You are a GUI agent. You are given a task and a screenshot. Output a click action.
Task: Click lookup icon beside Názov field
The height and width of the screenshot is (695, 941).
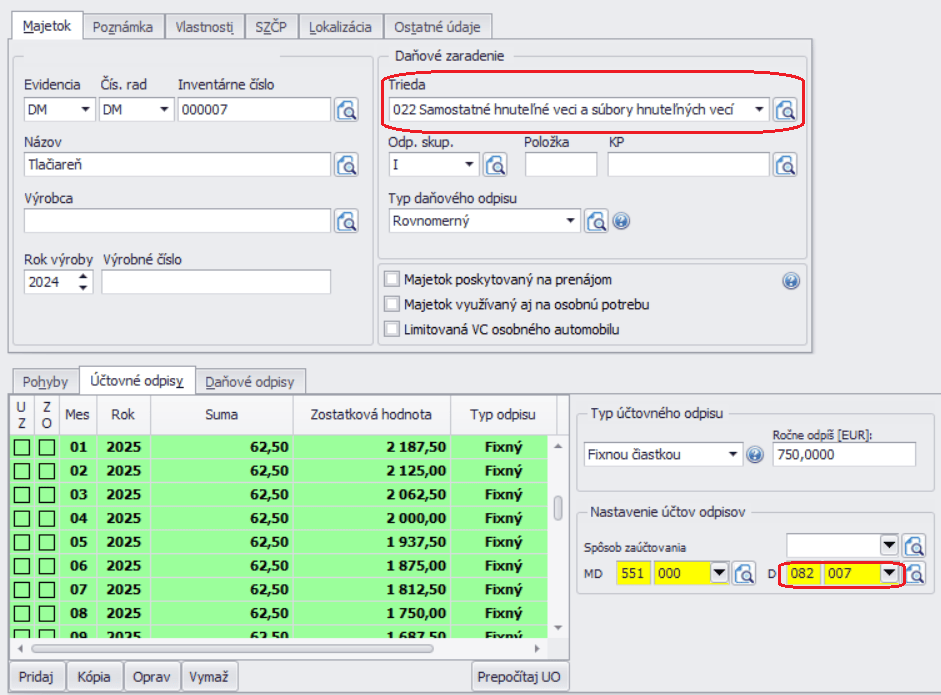(x=346, y=165)
